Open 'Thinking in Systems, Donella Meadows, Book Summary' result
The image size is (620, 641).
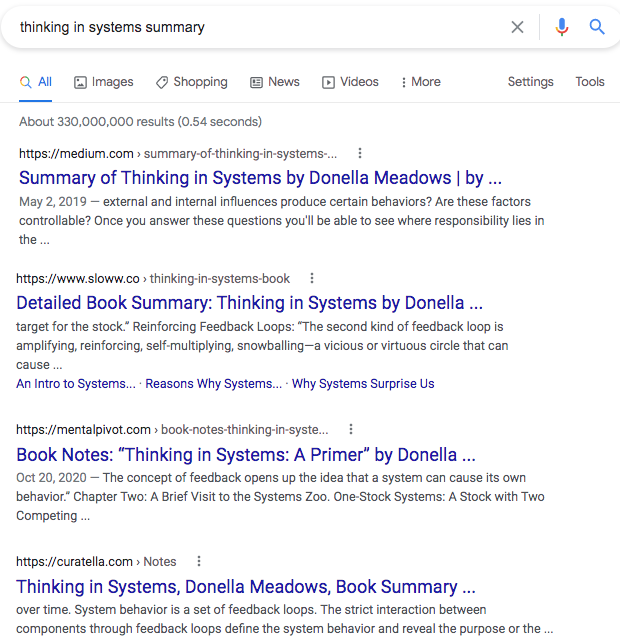[246, 587]
